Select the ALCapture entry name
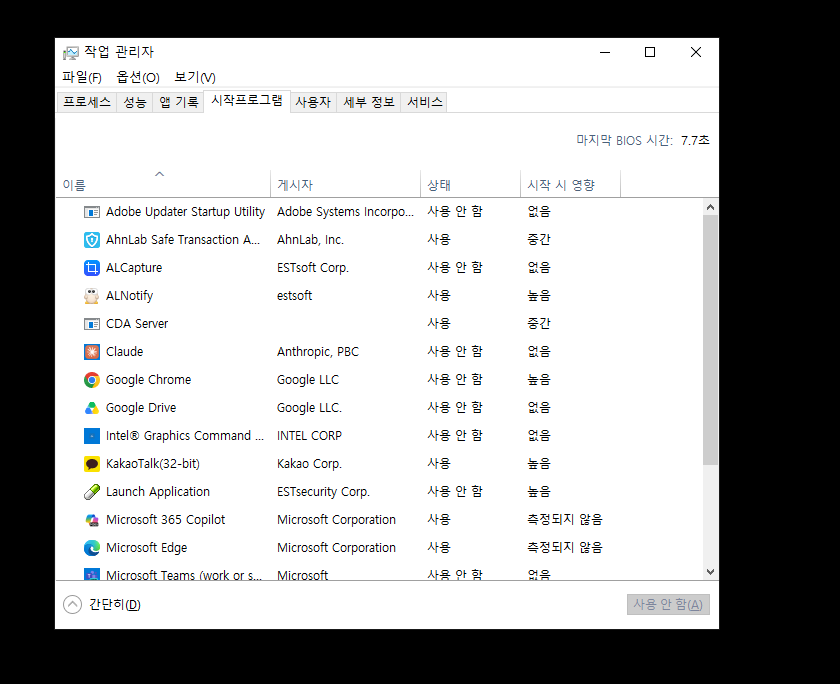The width and height of the screenshot is (840, 684). click(x=134, y=268)
